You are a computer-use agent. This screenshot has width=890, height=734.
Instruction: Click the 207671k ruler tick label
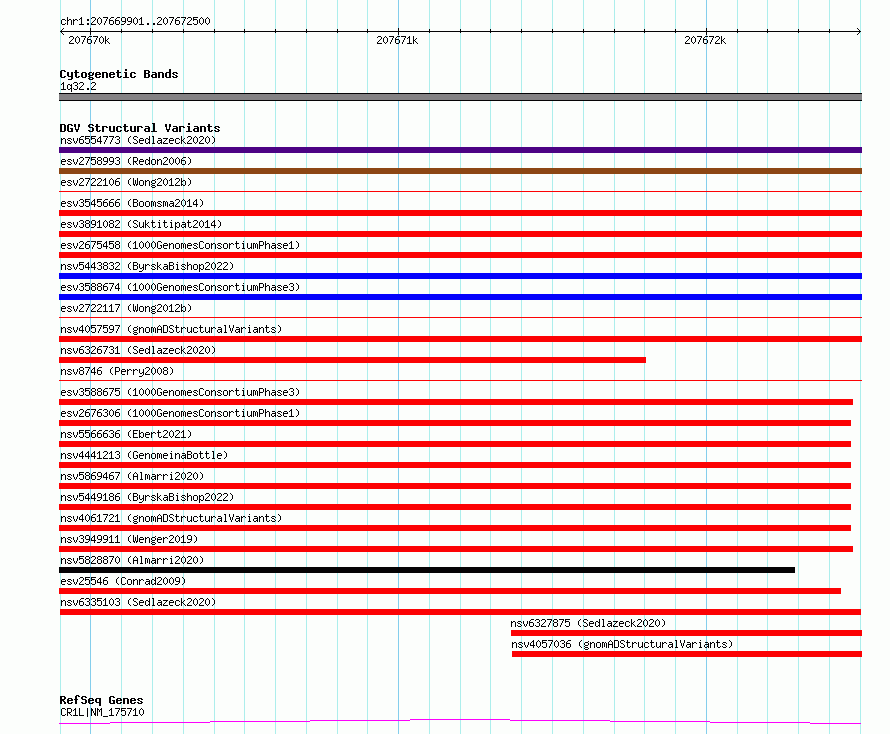397,40
